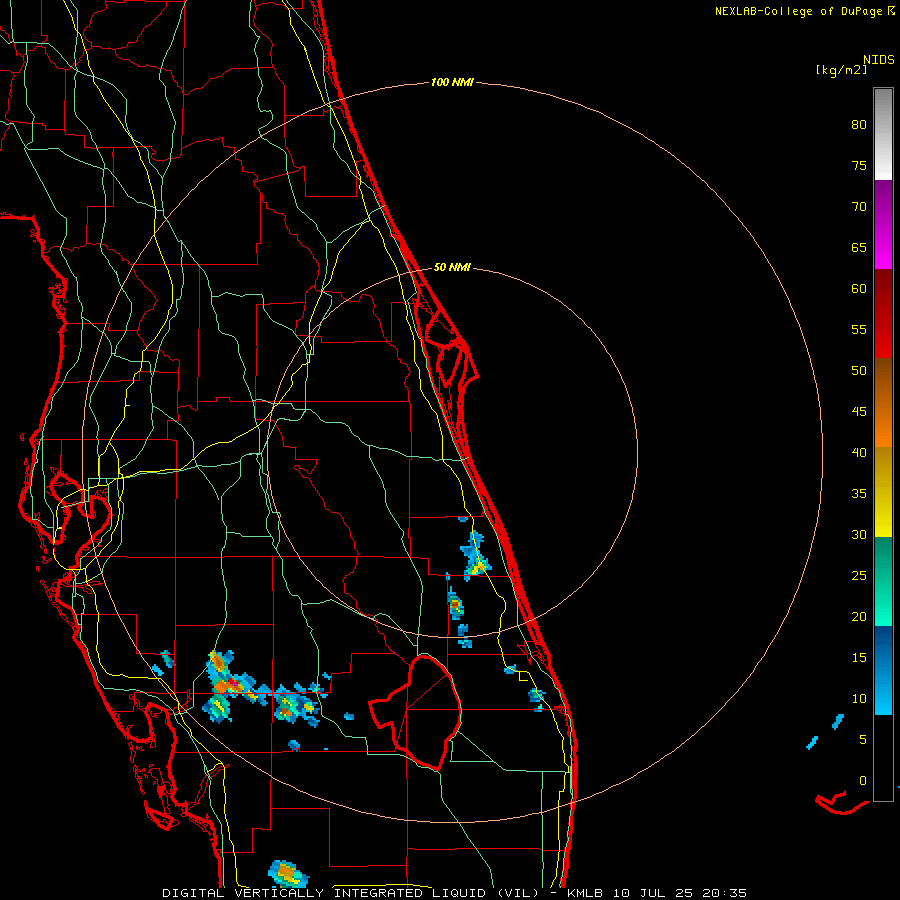Click the green-teal segment of the color bar
The image size is (900, 900).
tap(883, 581)
